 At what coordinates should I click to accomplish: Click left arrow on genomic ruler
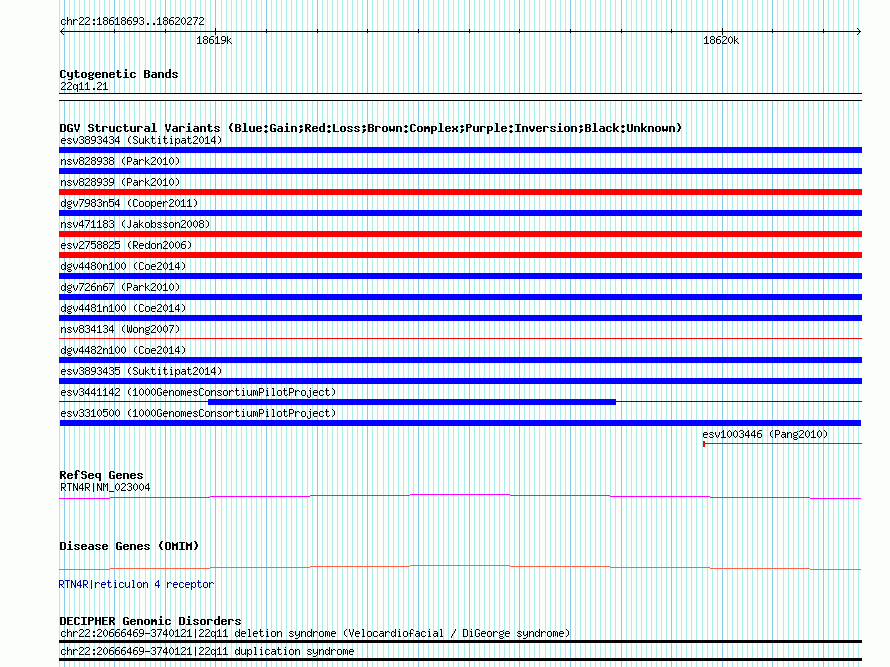[62, 32]
